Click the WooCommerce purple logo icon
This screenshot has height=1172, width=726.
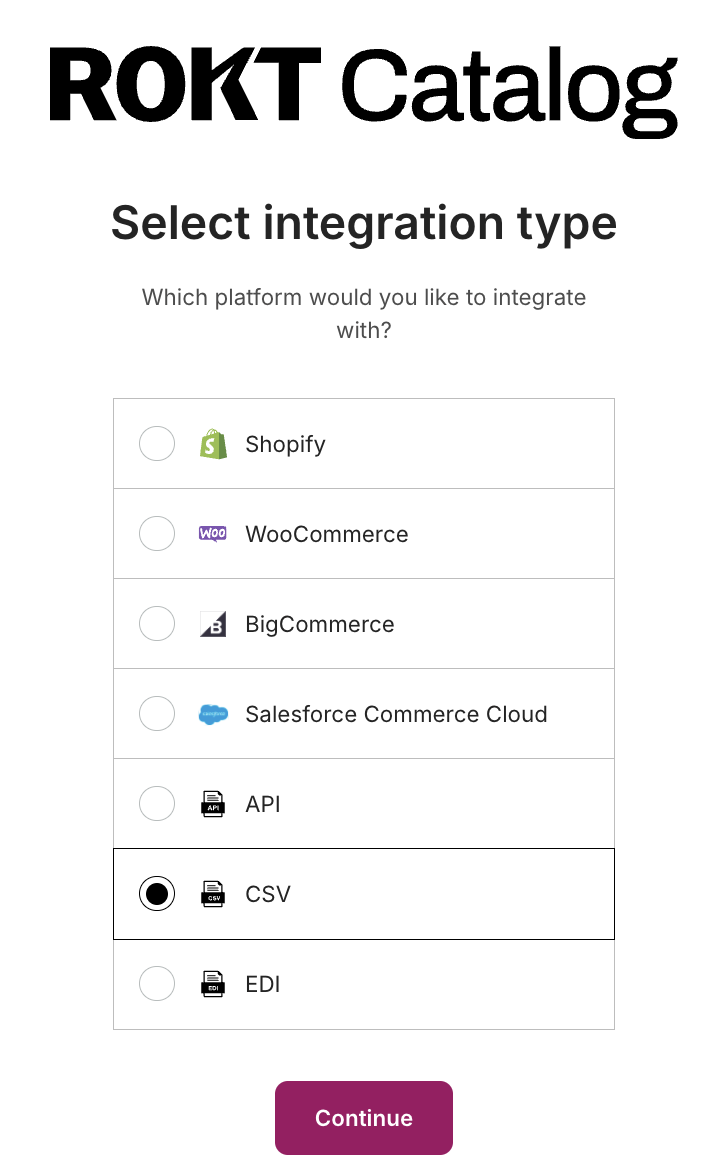(x=213, y=534)
